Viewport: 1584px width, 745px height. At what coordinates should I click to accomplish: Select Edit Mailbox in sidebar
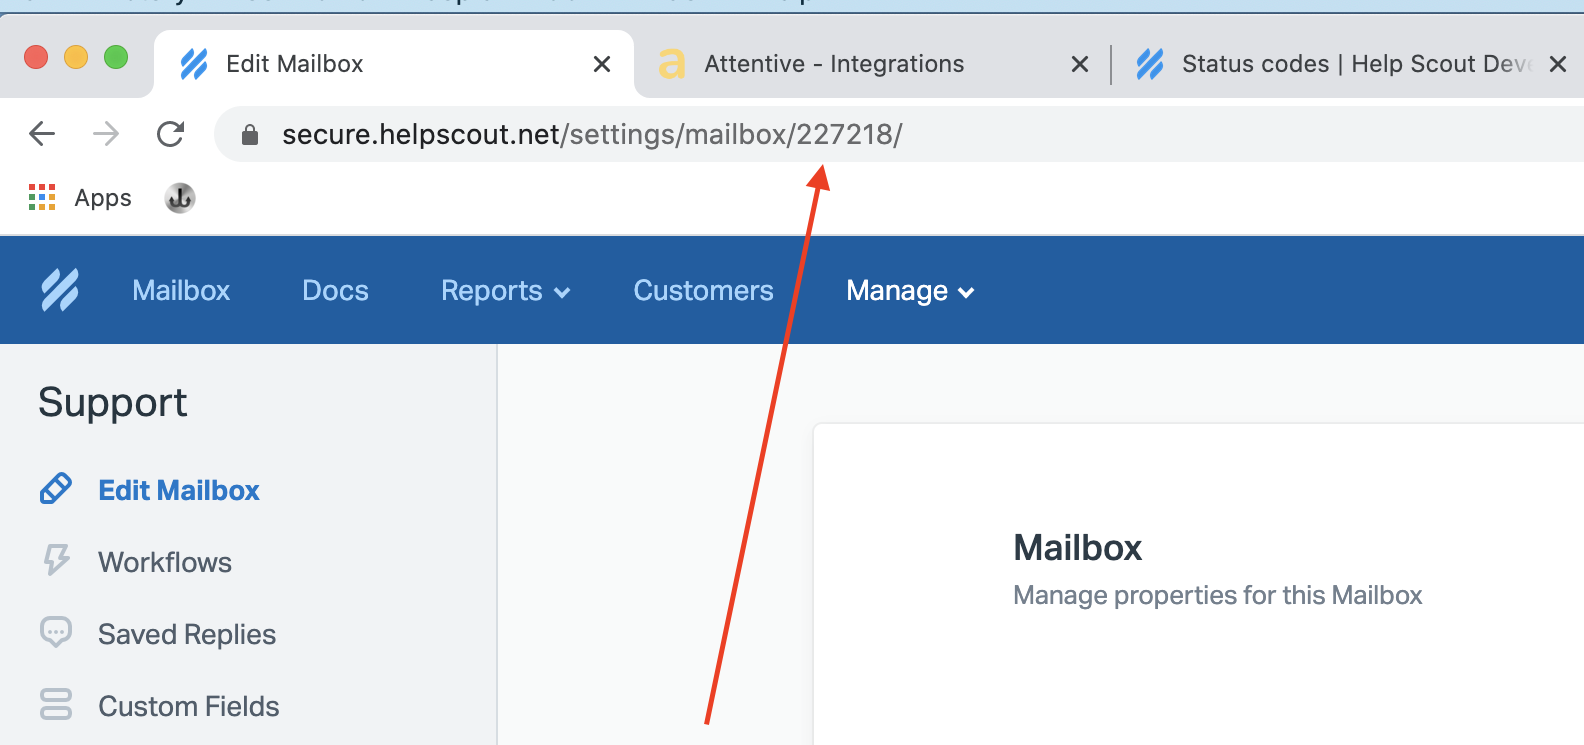179,490
